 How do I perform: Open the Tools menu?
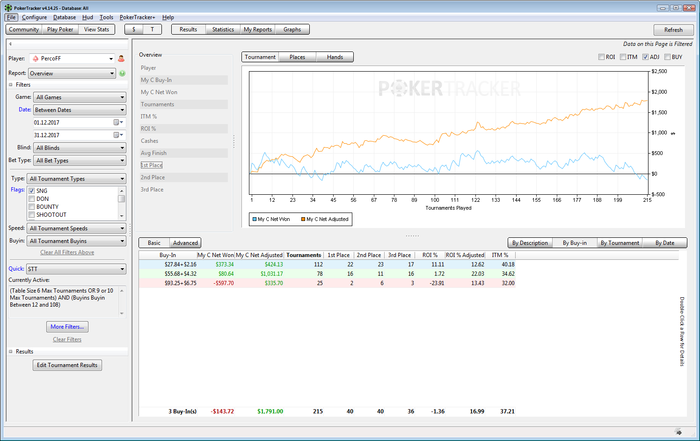106,17
